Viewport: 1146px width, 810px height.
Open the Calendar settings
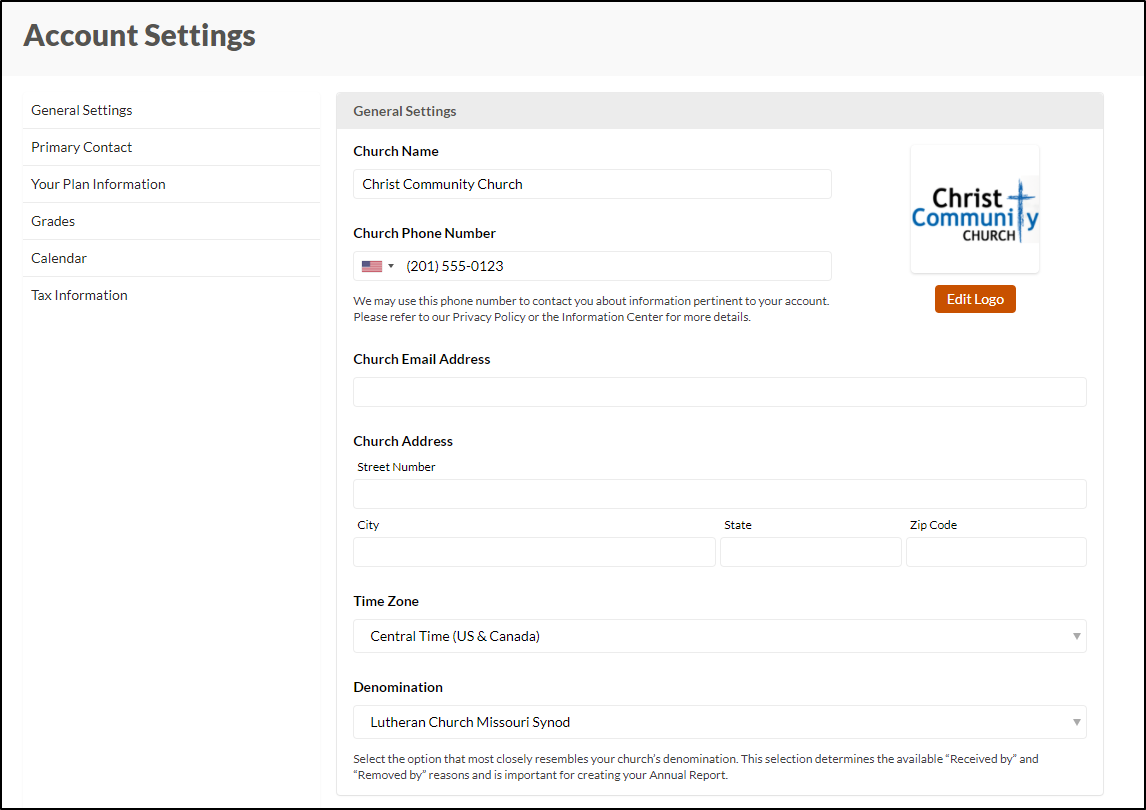coord(171,258)
